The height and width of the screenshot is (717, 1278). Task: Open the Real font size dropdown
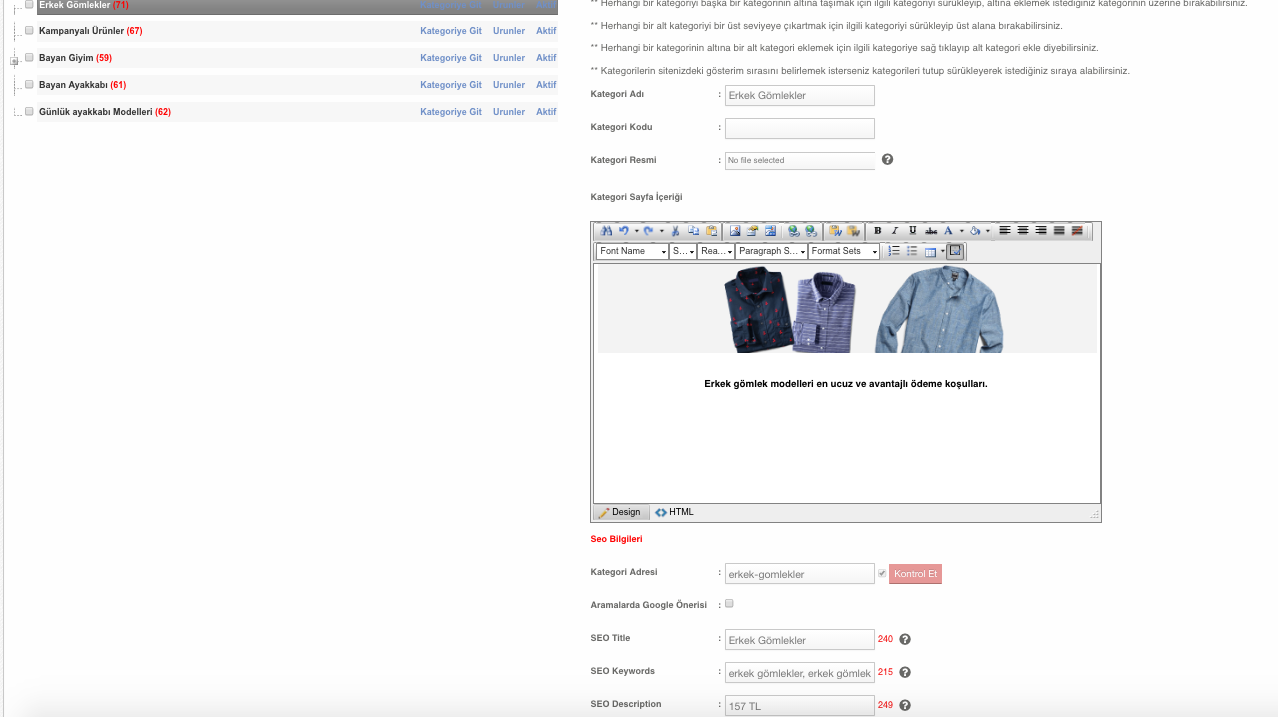click(716, 251)
